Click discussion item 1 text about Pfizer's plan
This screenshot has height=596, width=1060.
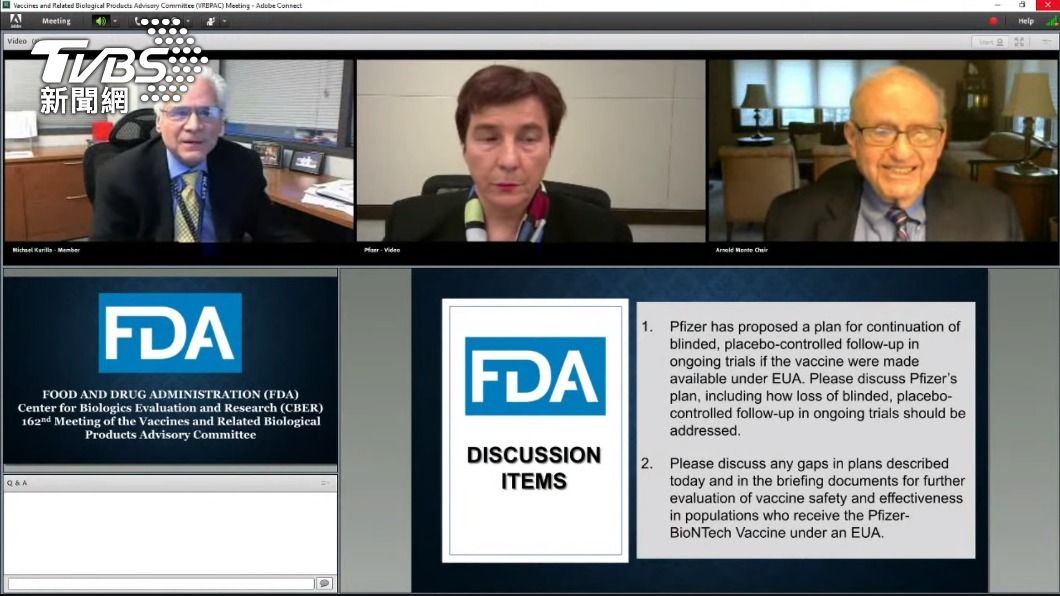[x=817, y=378]
